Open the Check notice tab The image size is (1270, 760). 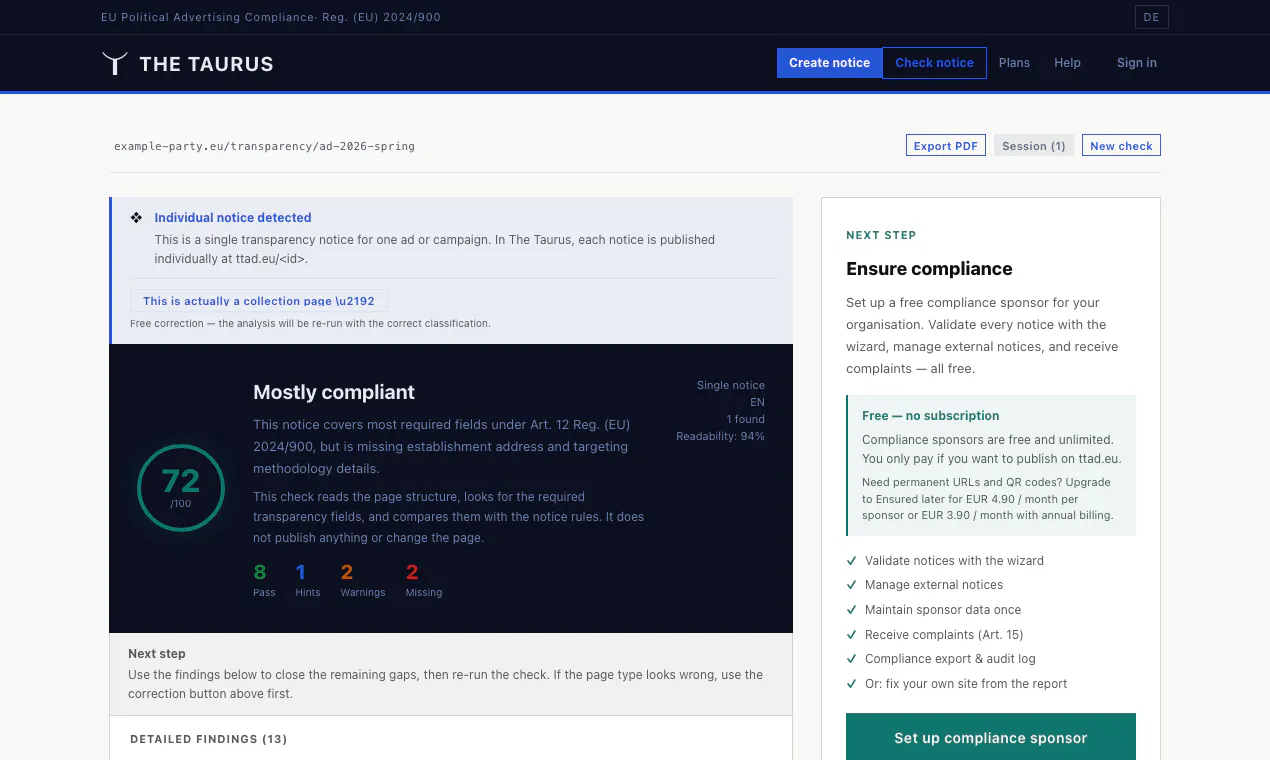[x=934, y=62]
